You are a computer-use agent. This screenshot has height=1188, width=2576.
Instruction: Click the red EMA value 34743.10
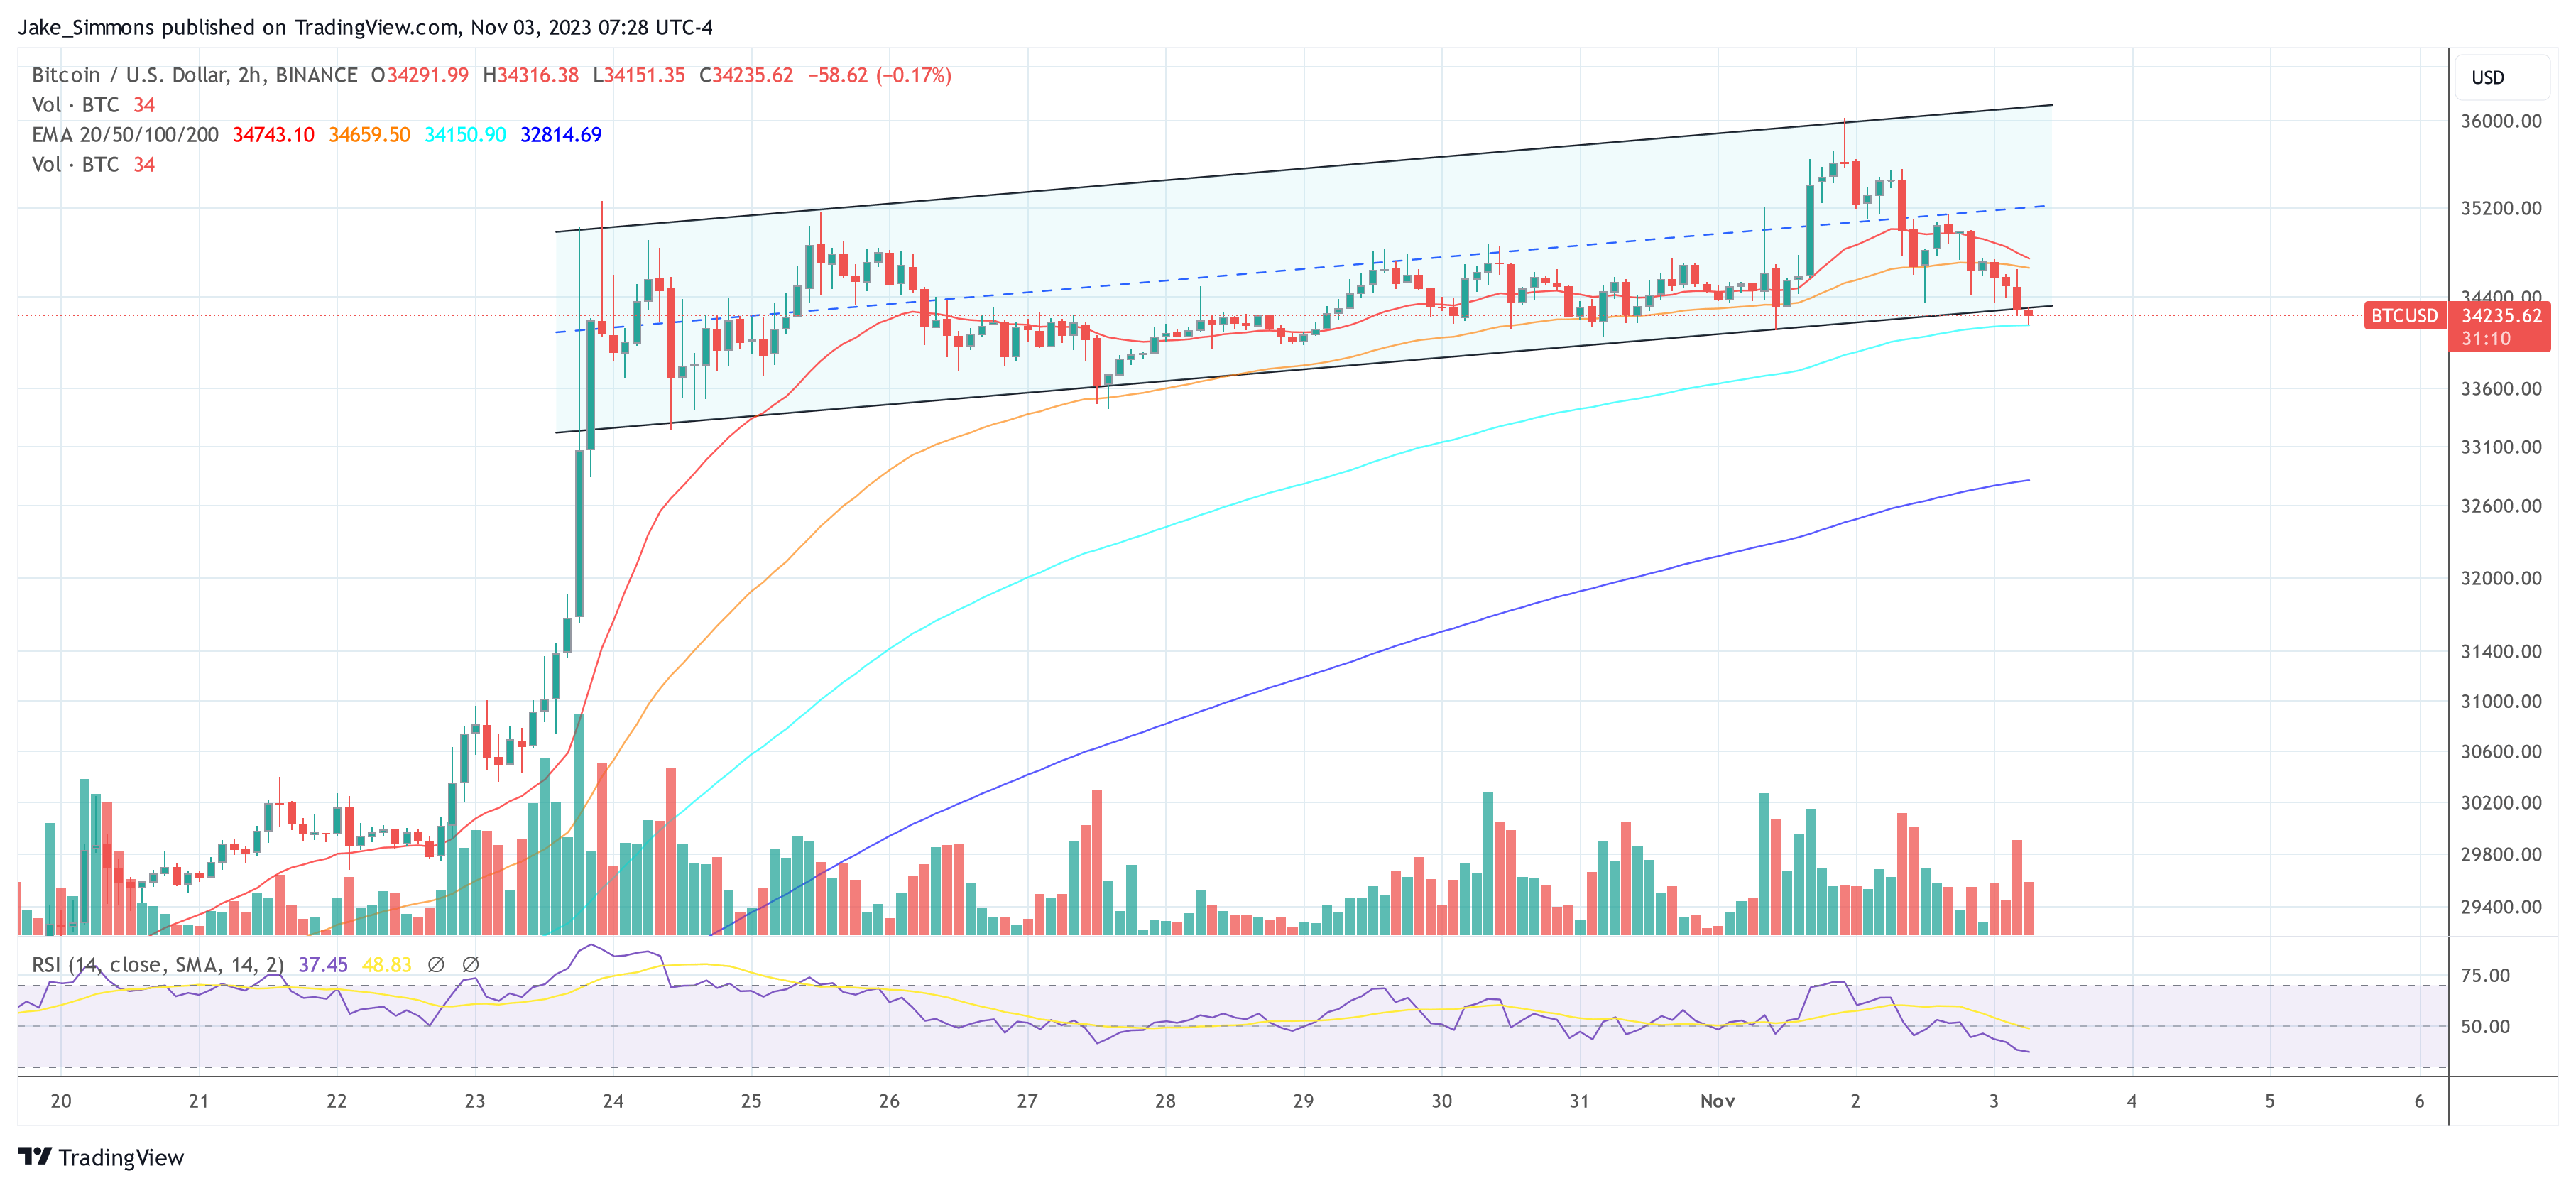[273, 135]
